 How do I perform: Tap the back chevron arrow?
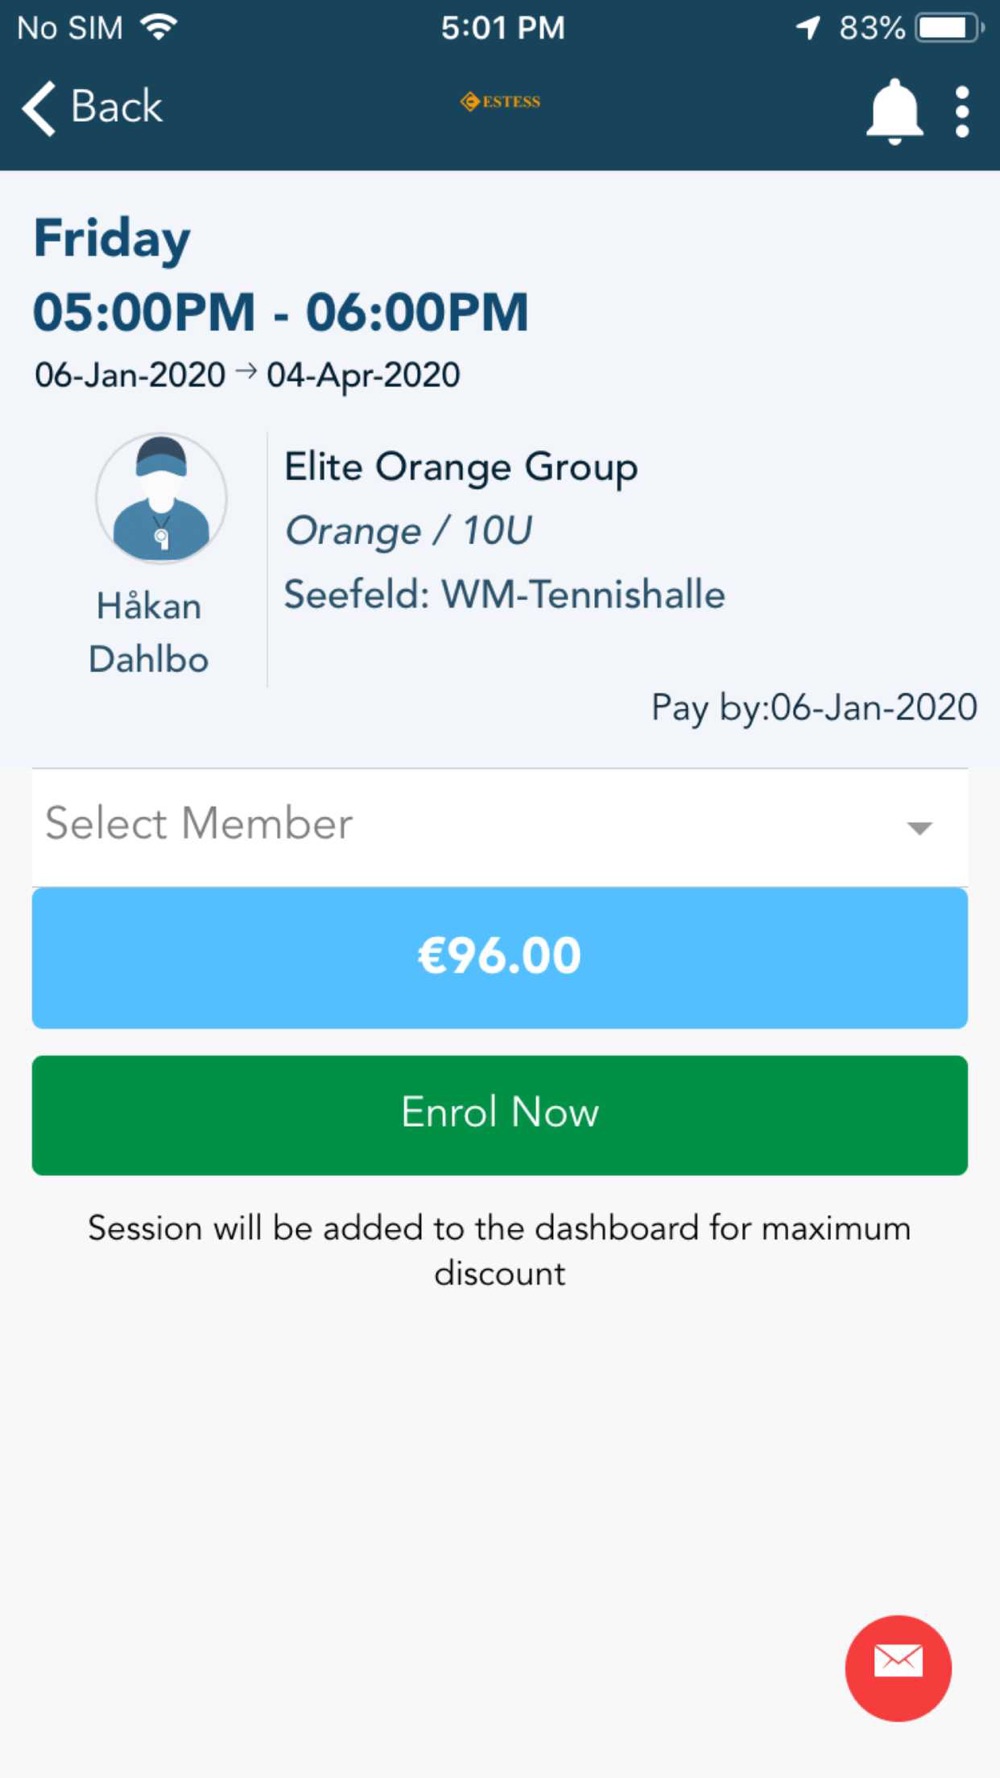[39, 108]
